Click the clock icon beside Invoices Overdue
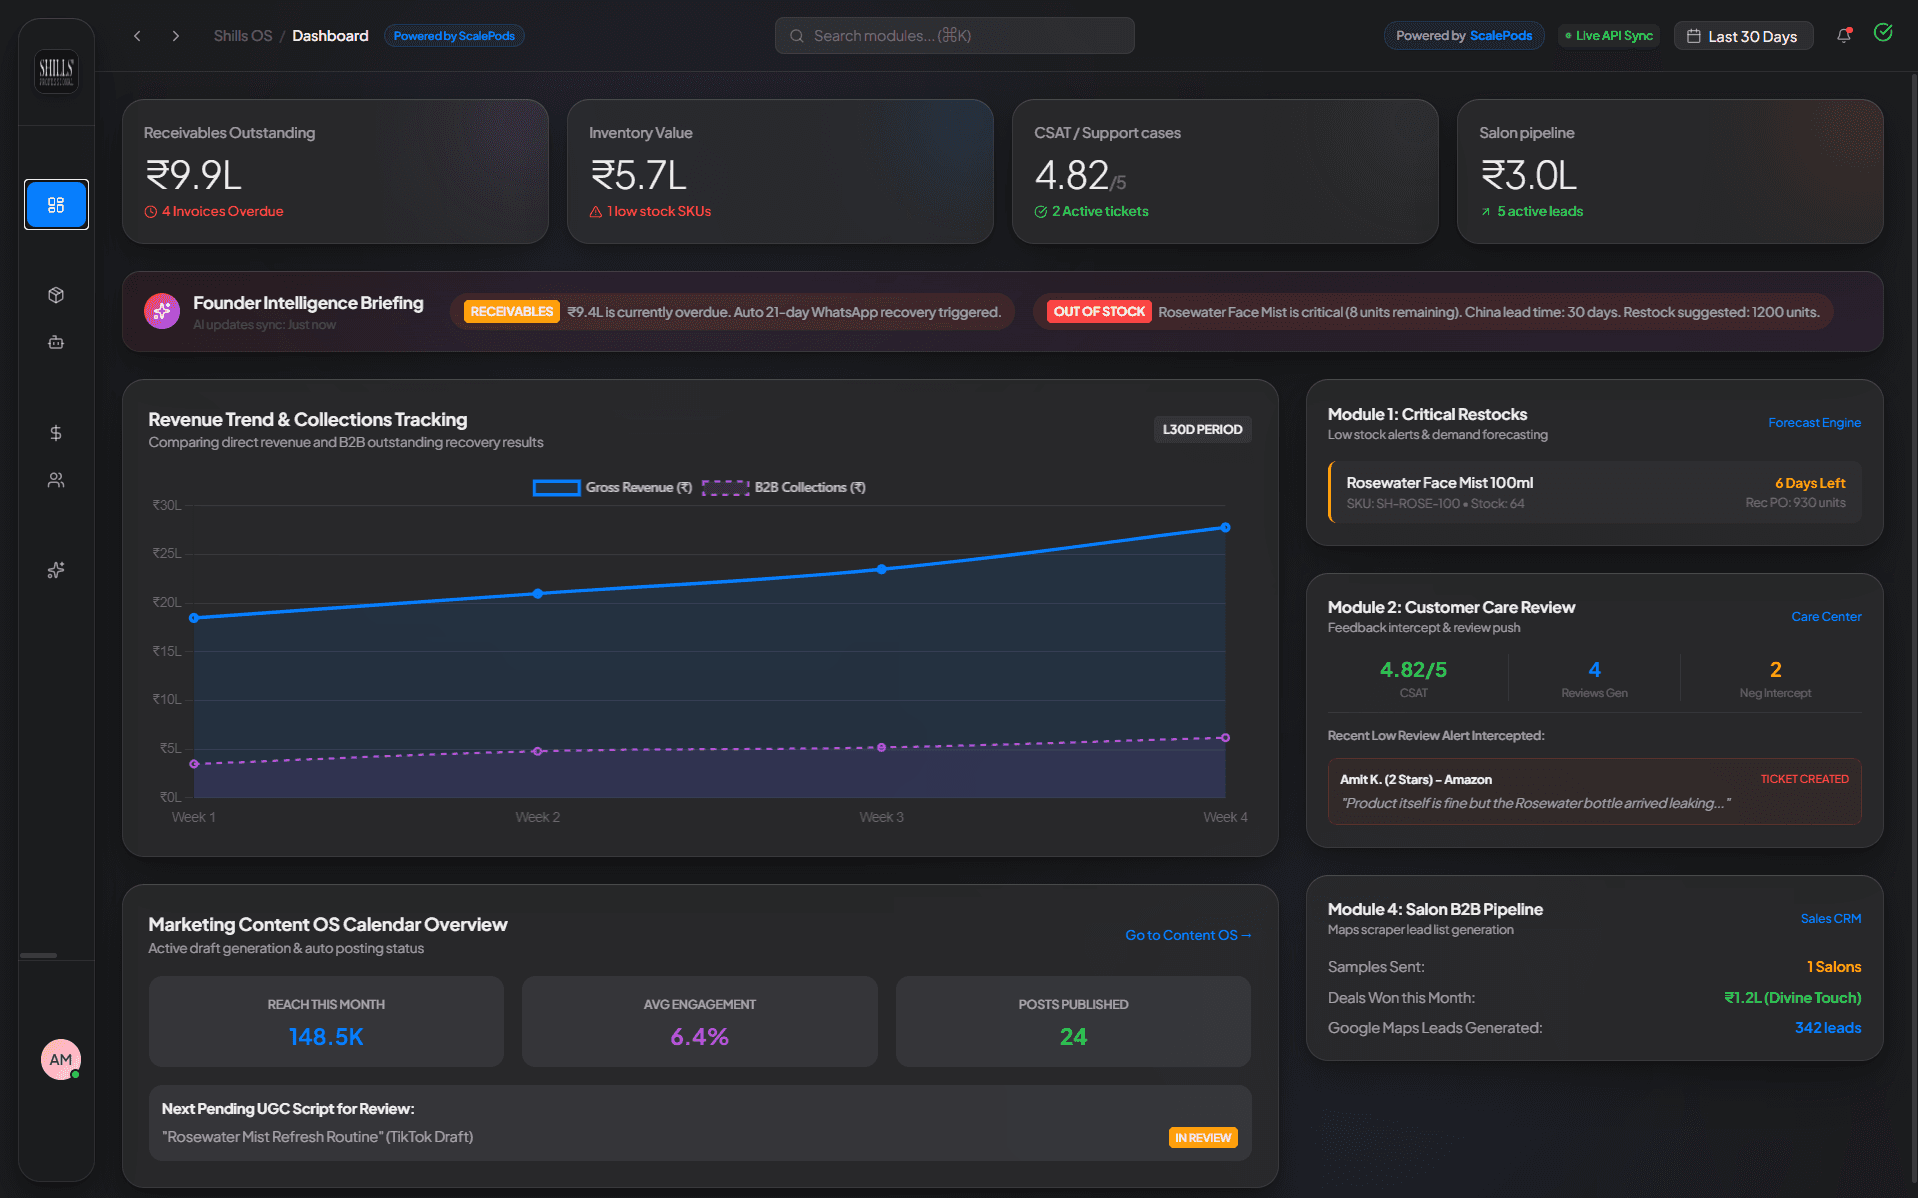 coord(151,212)
